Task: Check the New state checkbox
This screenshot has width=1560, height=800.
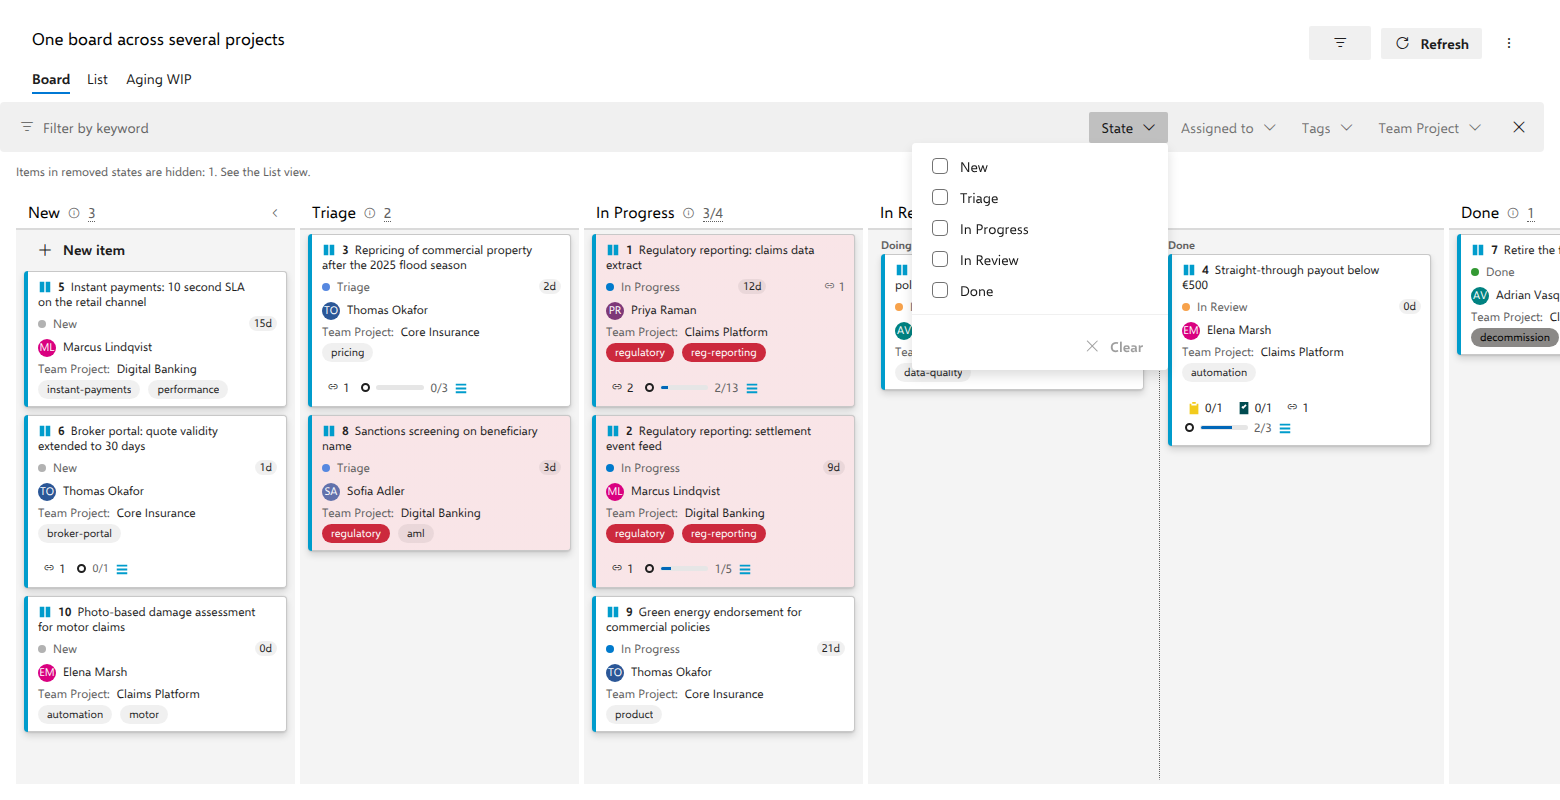Action: (x=940, y=166)
